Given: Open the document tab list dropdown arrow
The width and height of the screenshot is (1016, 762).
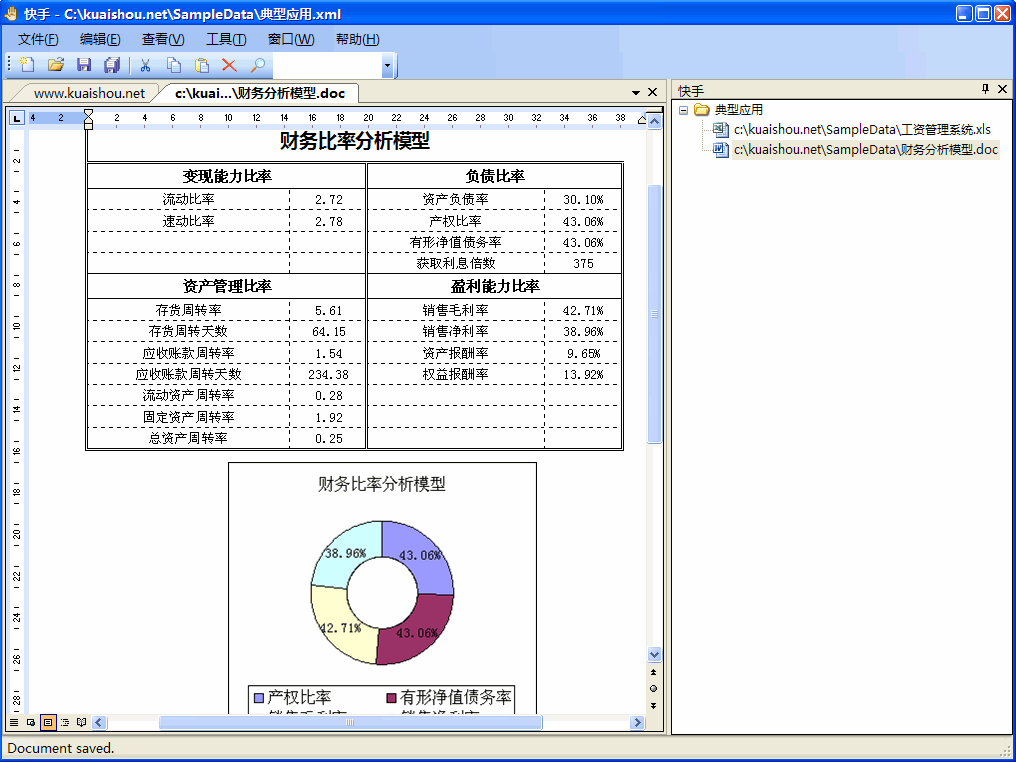Looking at the screenshot, I should [636, 93].
